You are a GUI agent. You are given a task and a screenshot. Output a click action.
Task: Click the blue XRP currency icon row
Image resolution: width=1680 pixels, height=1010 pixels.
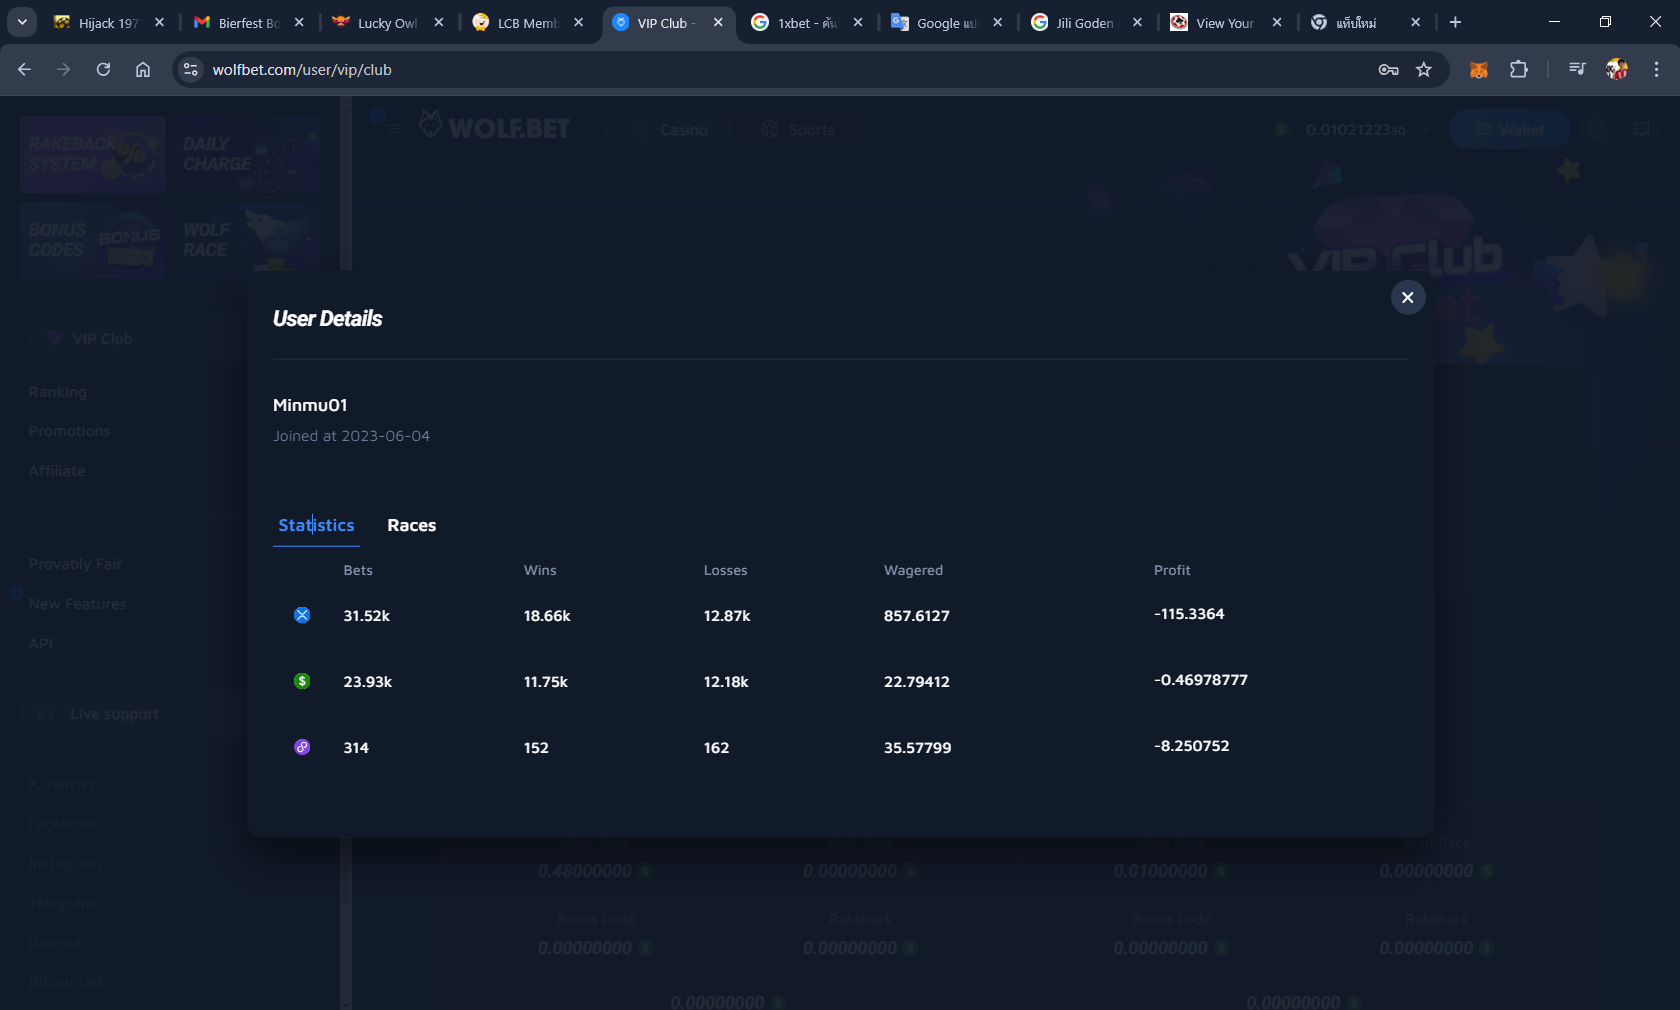302,615
